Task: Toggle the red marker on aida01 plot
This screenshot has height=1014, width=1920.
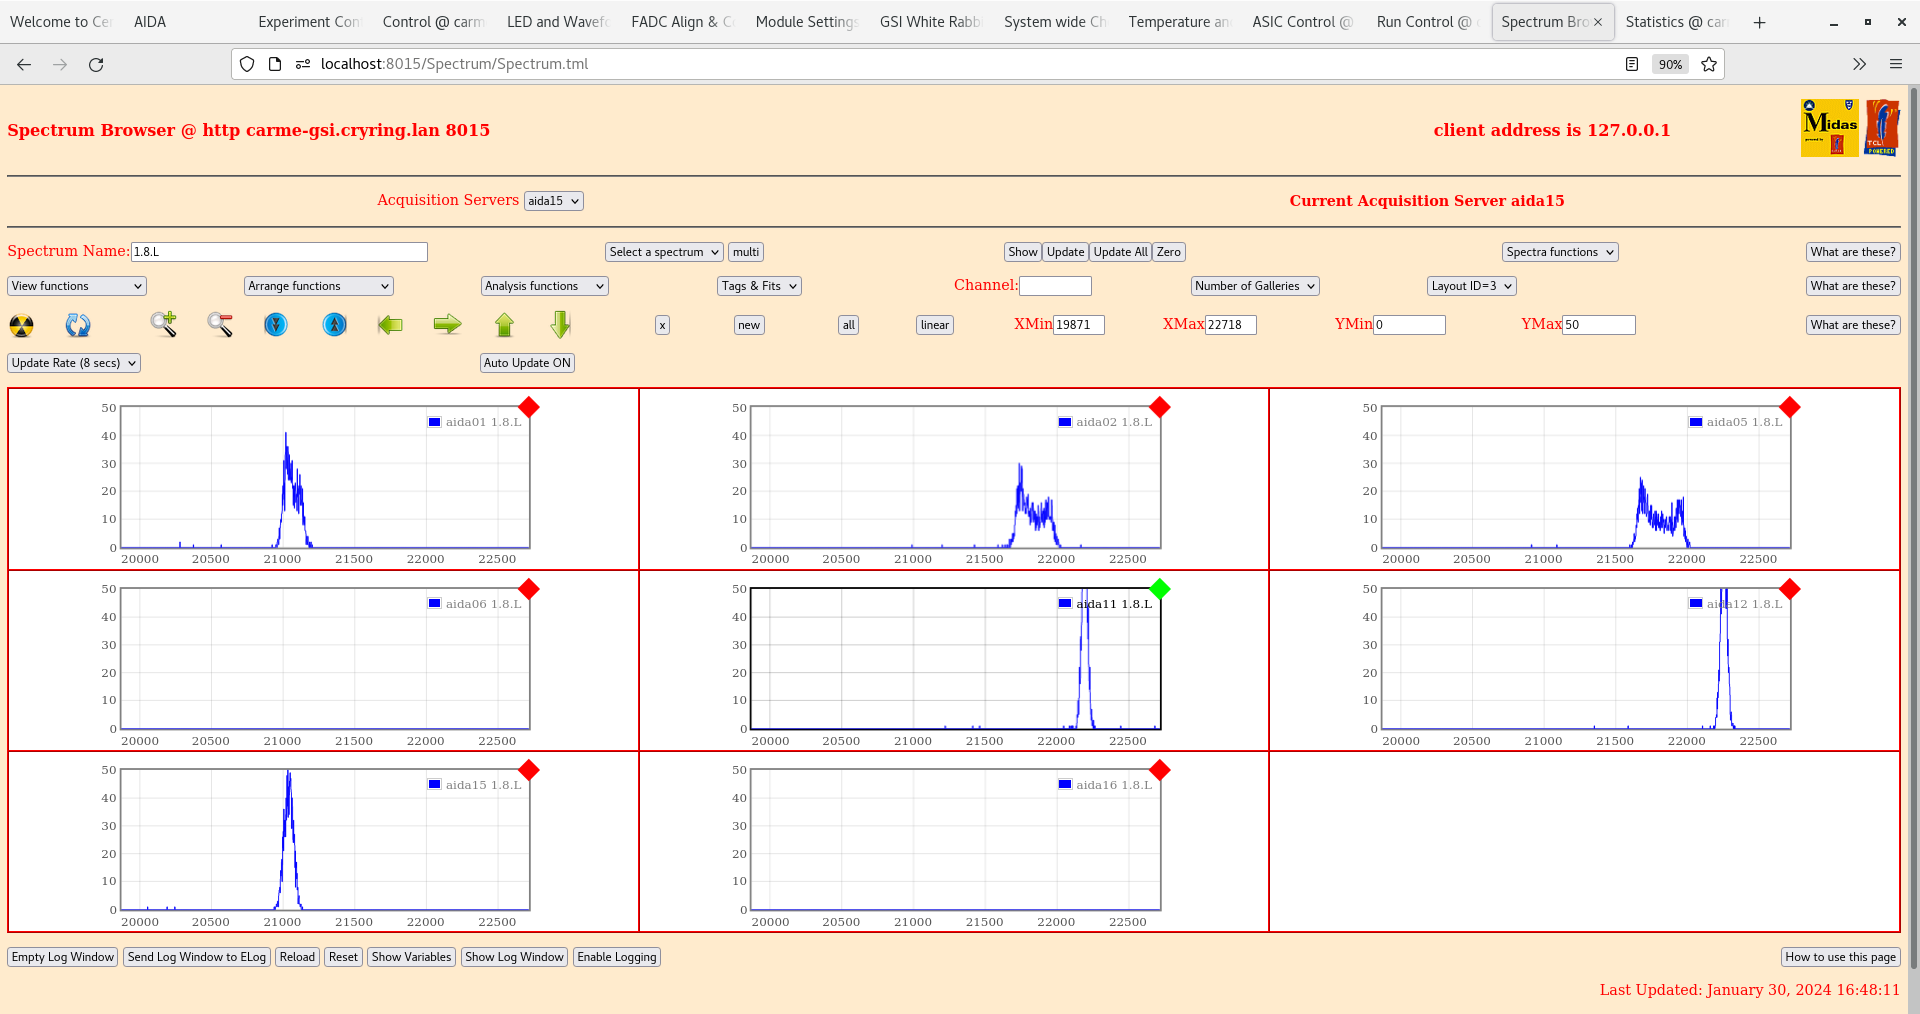Action: [529, 407]
